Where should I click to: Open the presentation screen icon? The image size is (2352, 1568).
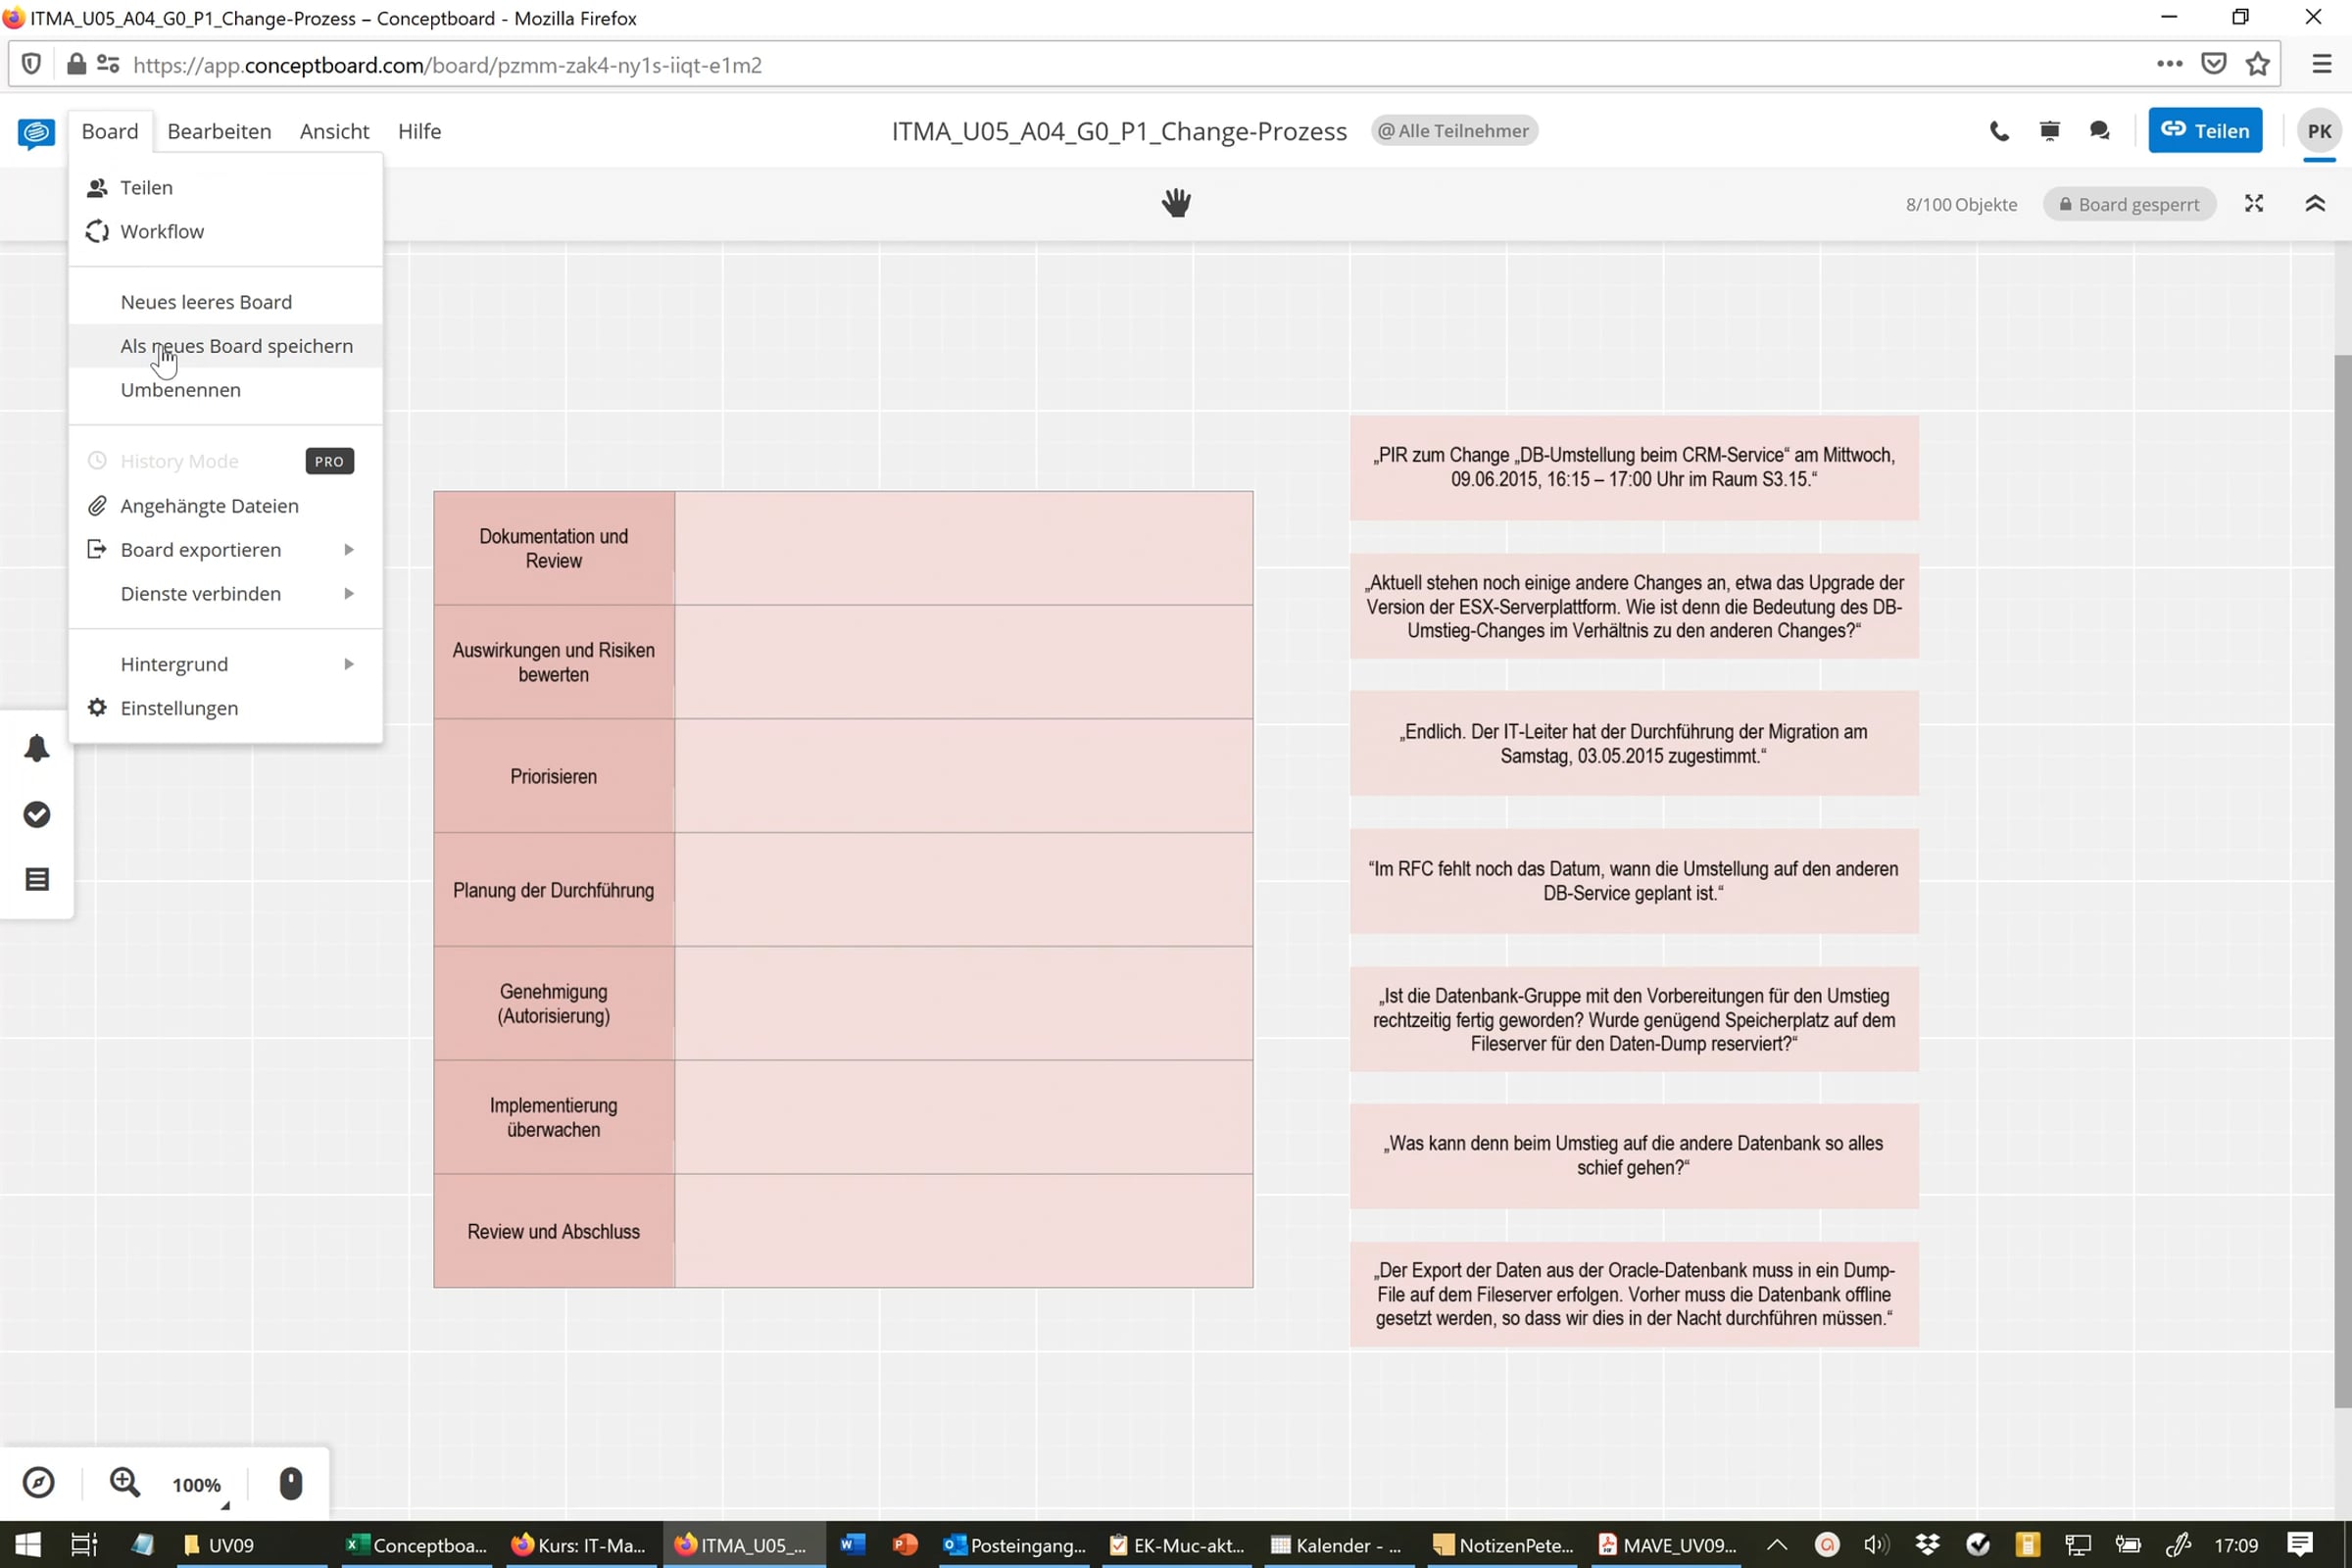pos(2049,131)
